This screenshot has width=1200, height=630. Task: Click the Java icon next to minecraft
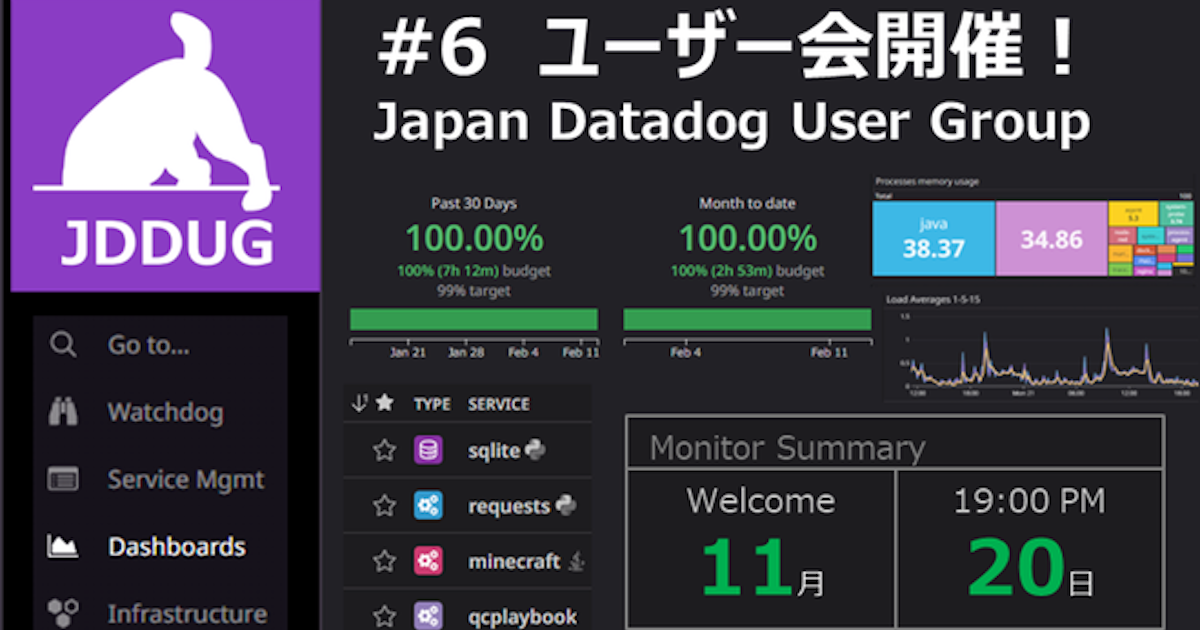coord(575,560)
